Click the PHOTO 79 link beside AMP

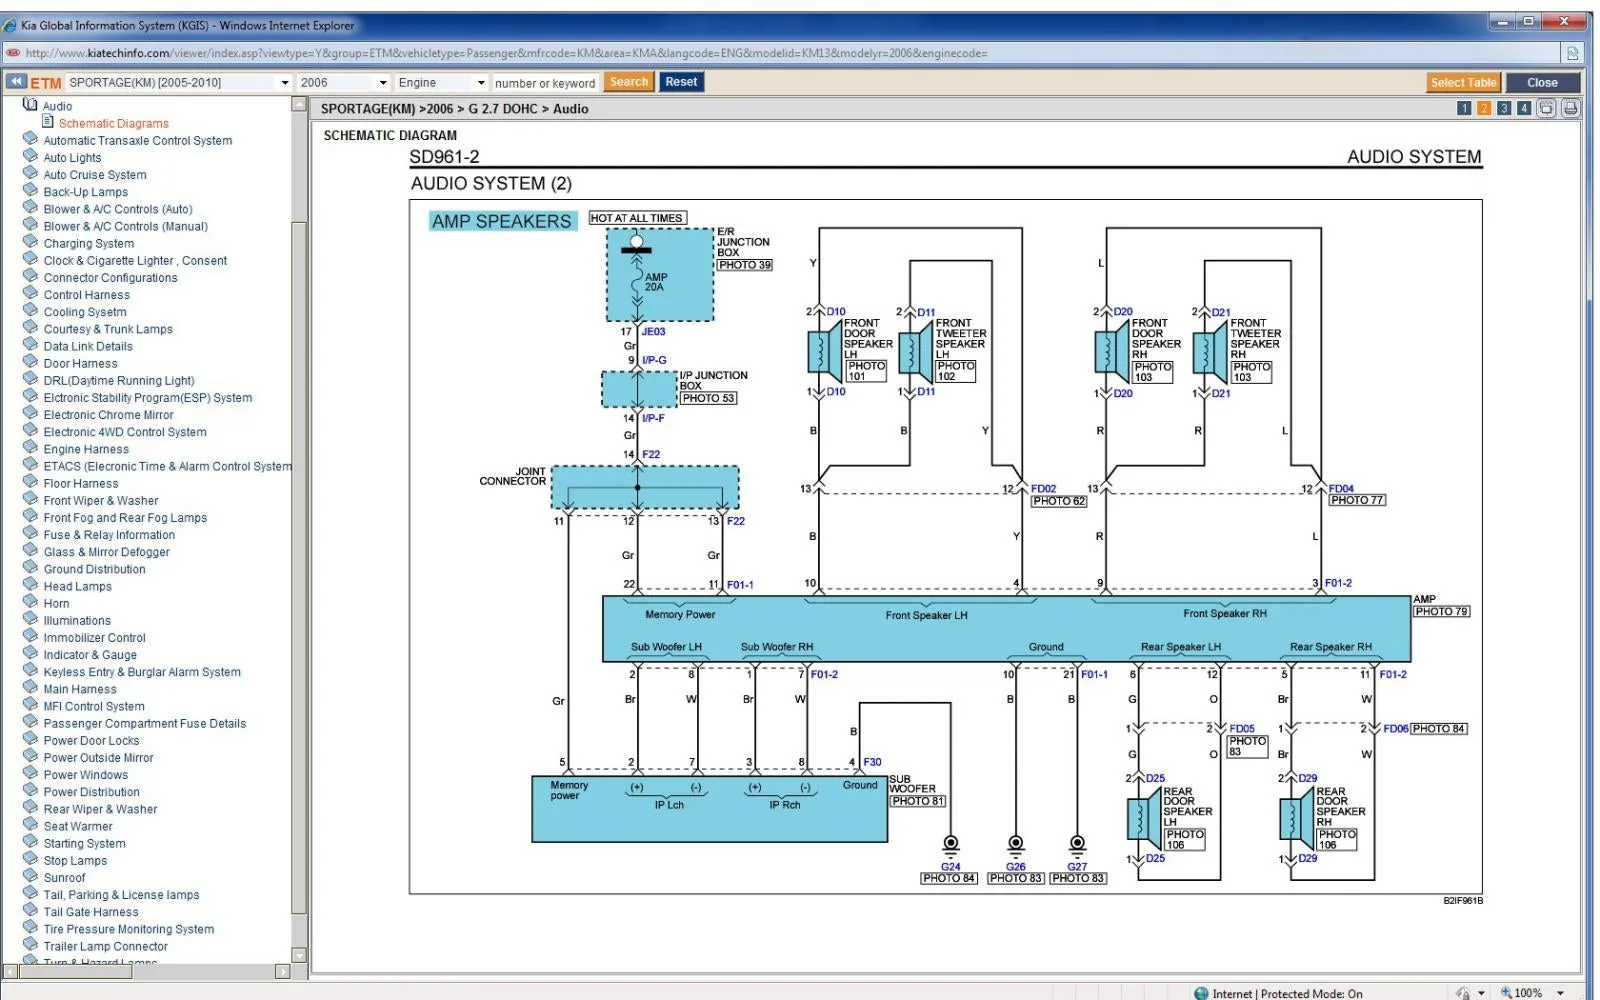point(1441,611)
